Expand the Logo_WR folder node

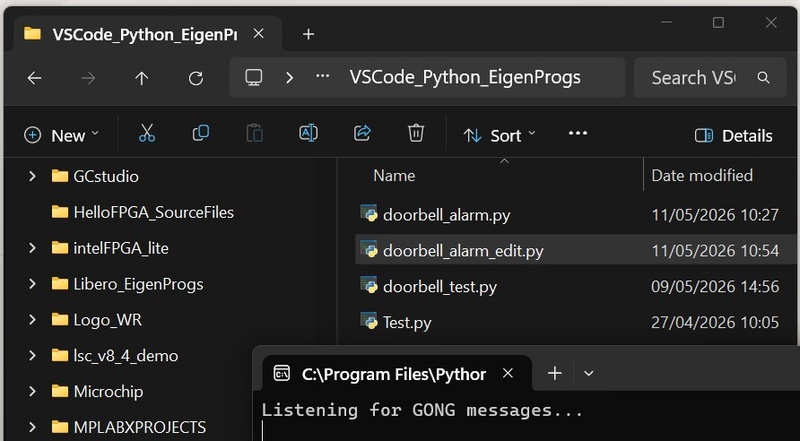(32, 320)
